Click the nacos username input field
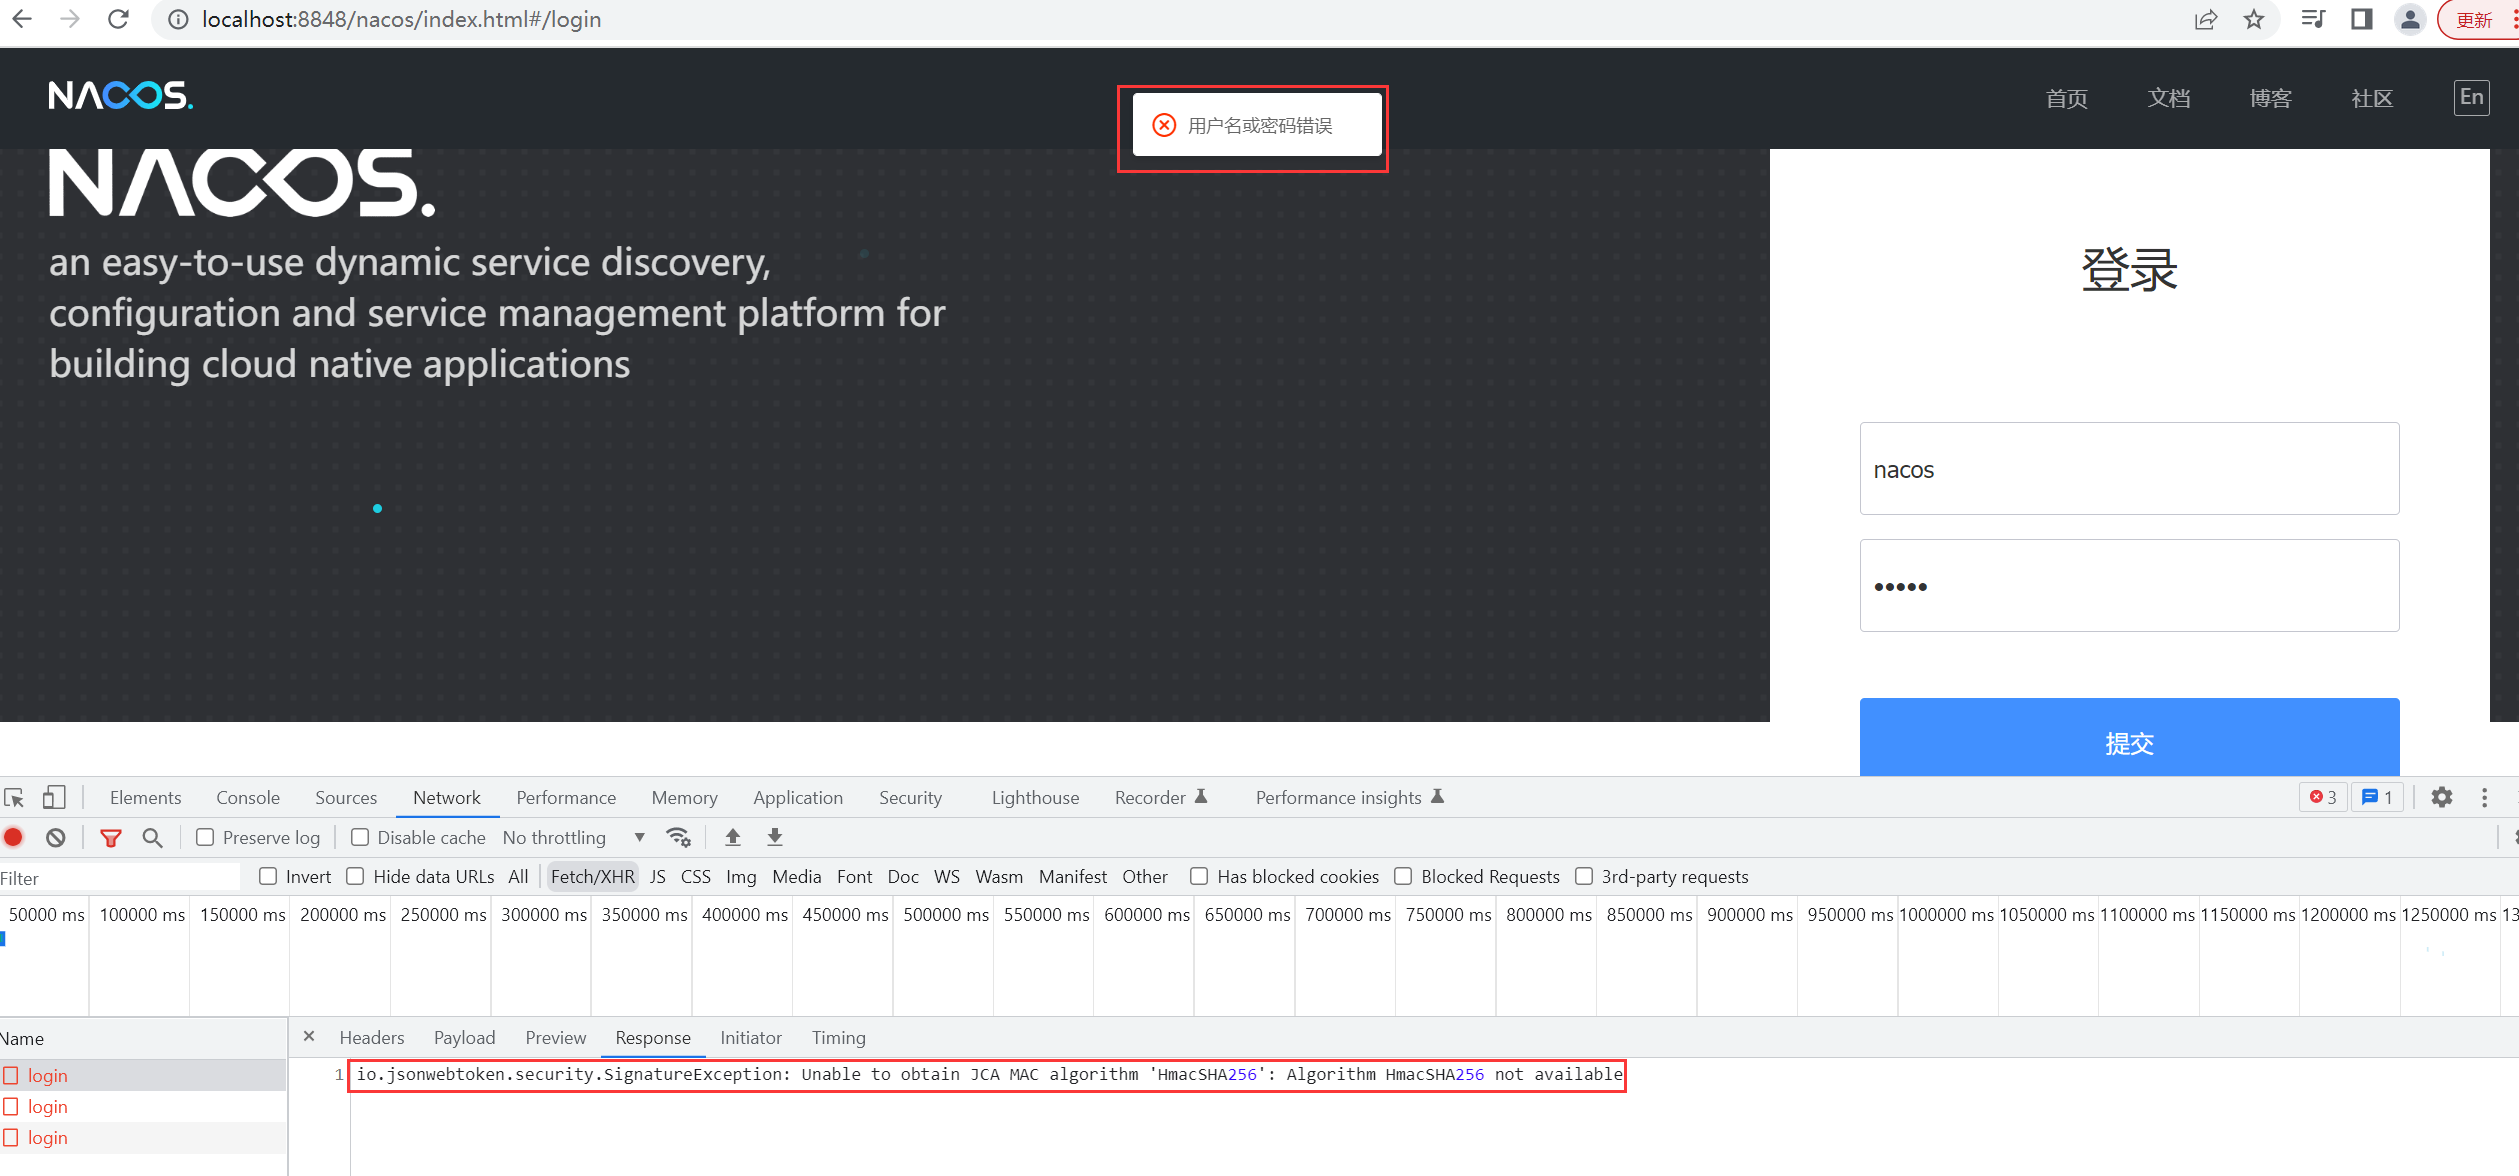 (2128, 469)
